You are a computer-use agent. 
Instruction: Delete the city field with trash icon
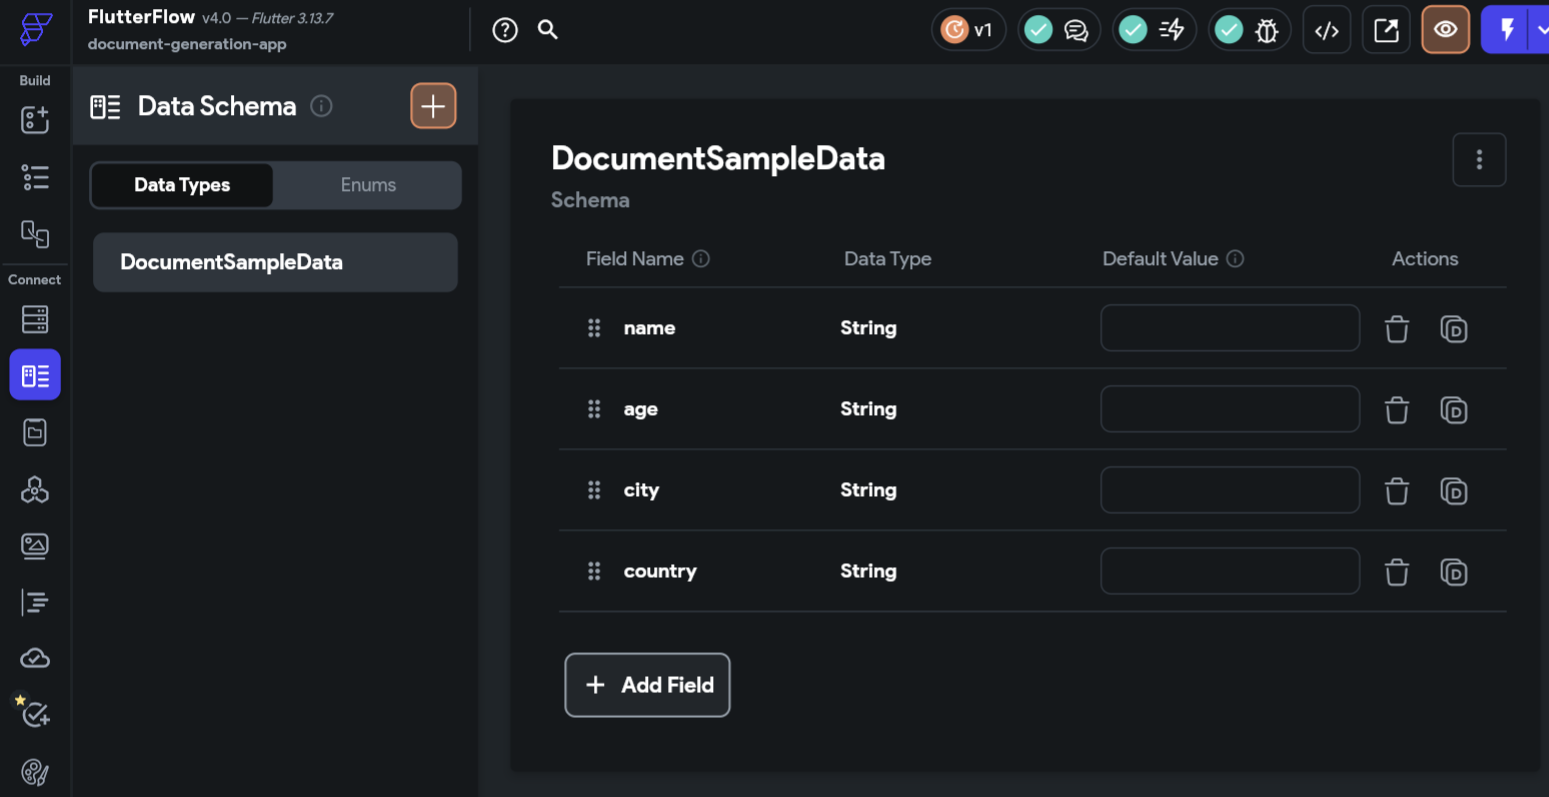pos(1397,491)
